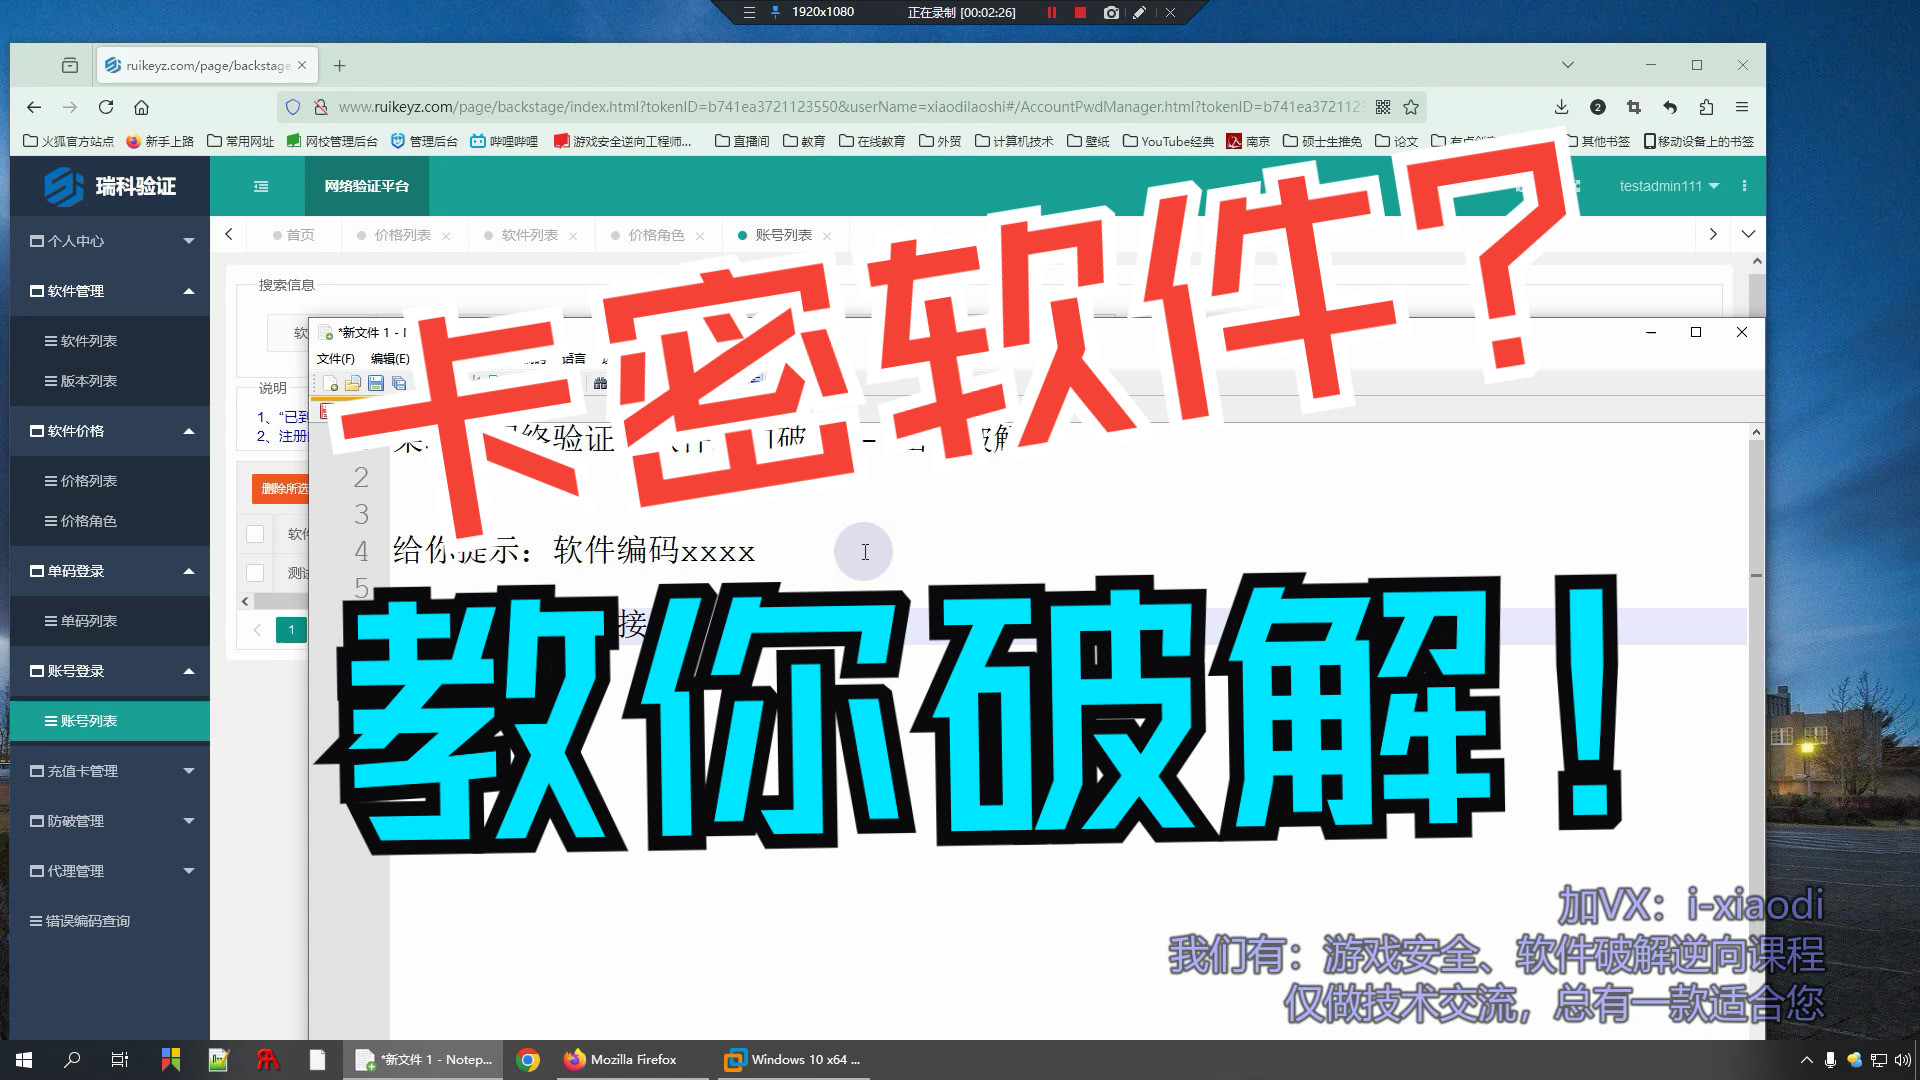Viewport: 1920px width, 1080px height.
Task: Open Firefox downloads panel
Action: [1561, 107]
